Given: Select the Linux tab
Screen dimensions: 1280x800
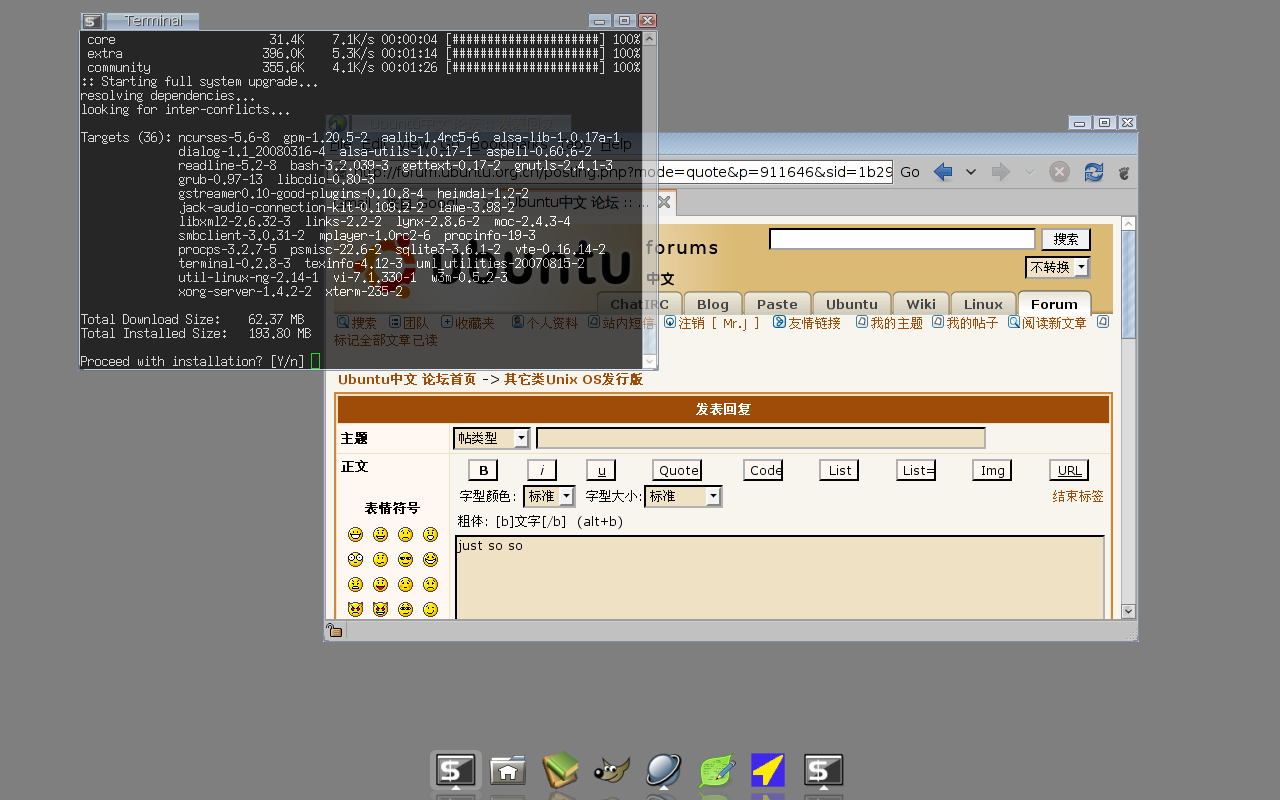Looking at the screenshot, I should 983,304.
